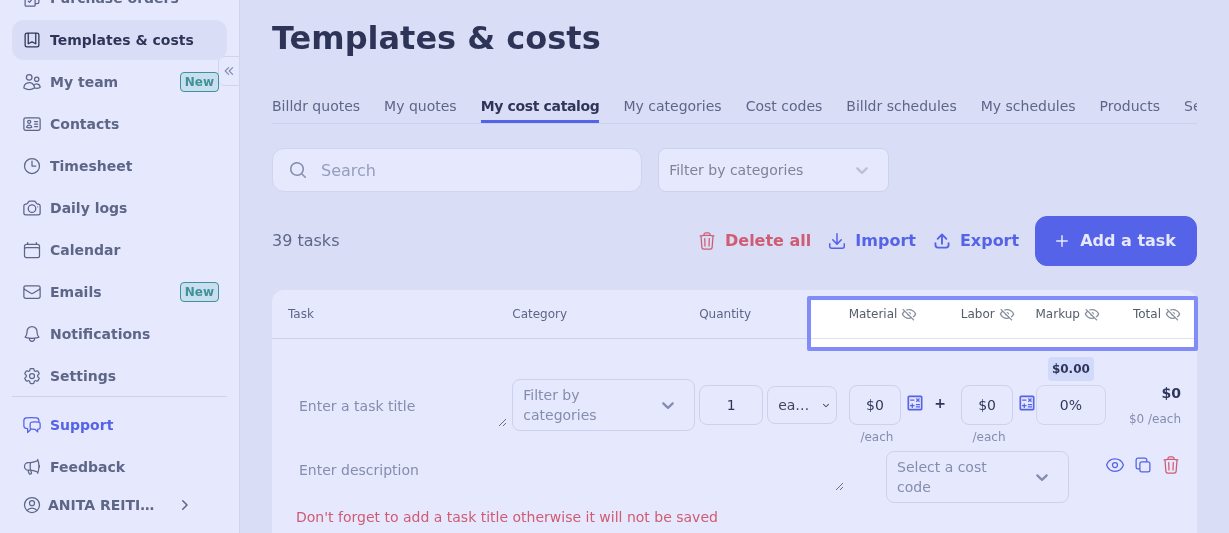Toggle the task row eye visibility icon
This screenshot has height=533, width=1229.
(1115, 465)
